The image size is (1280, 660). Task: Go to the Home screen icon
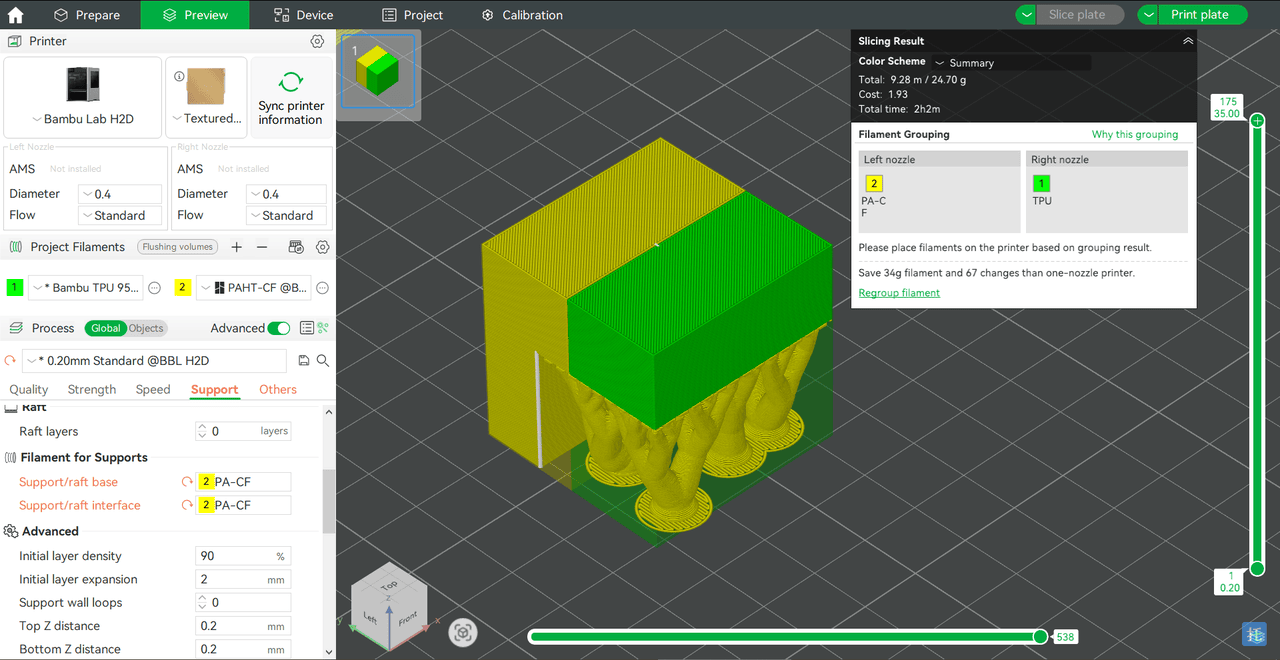[x=15, y=15]
